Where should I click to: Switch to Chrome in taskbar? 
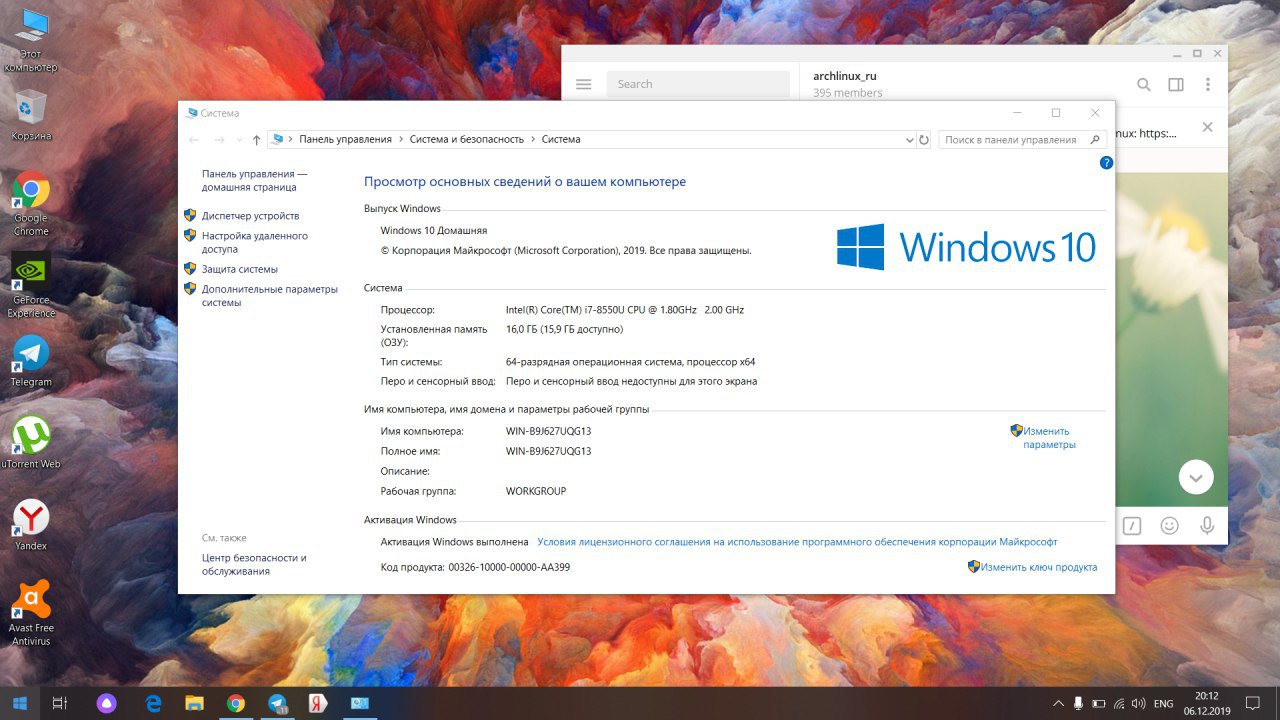click(235, 703)
